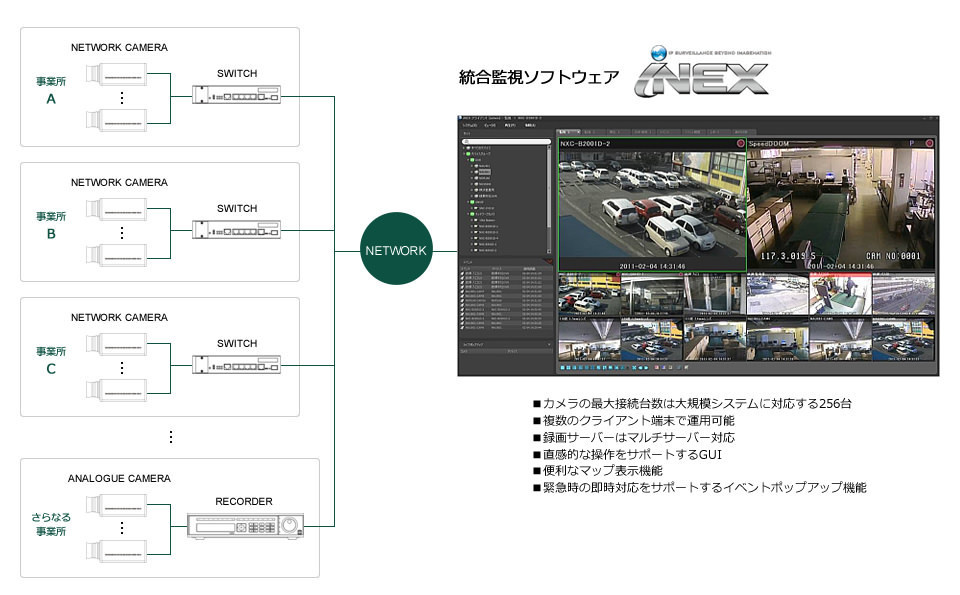This screenshot has height=595, width=960.
Task: Click the lower network camera in 事業所 A
Action: click(x=116, y=121)
